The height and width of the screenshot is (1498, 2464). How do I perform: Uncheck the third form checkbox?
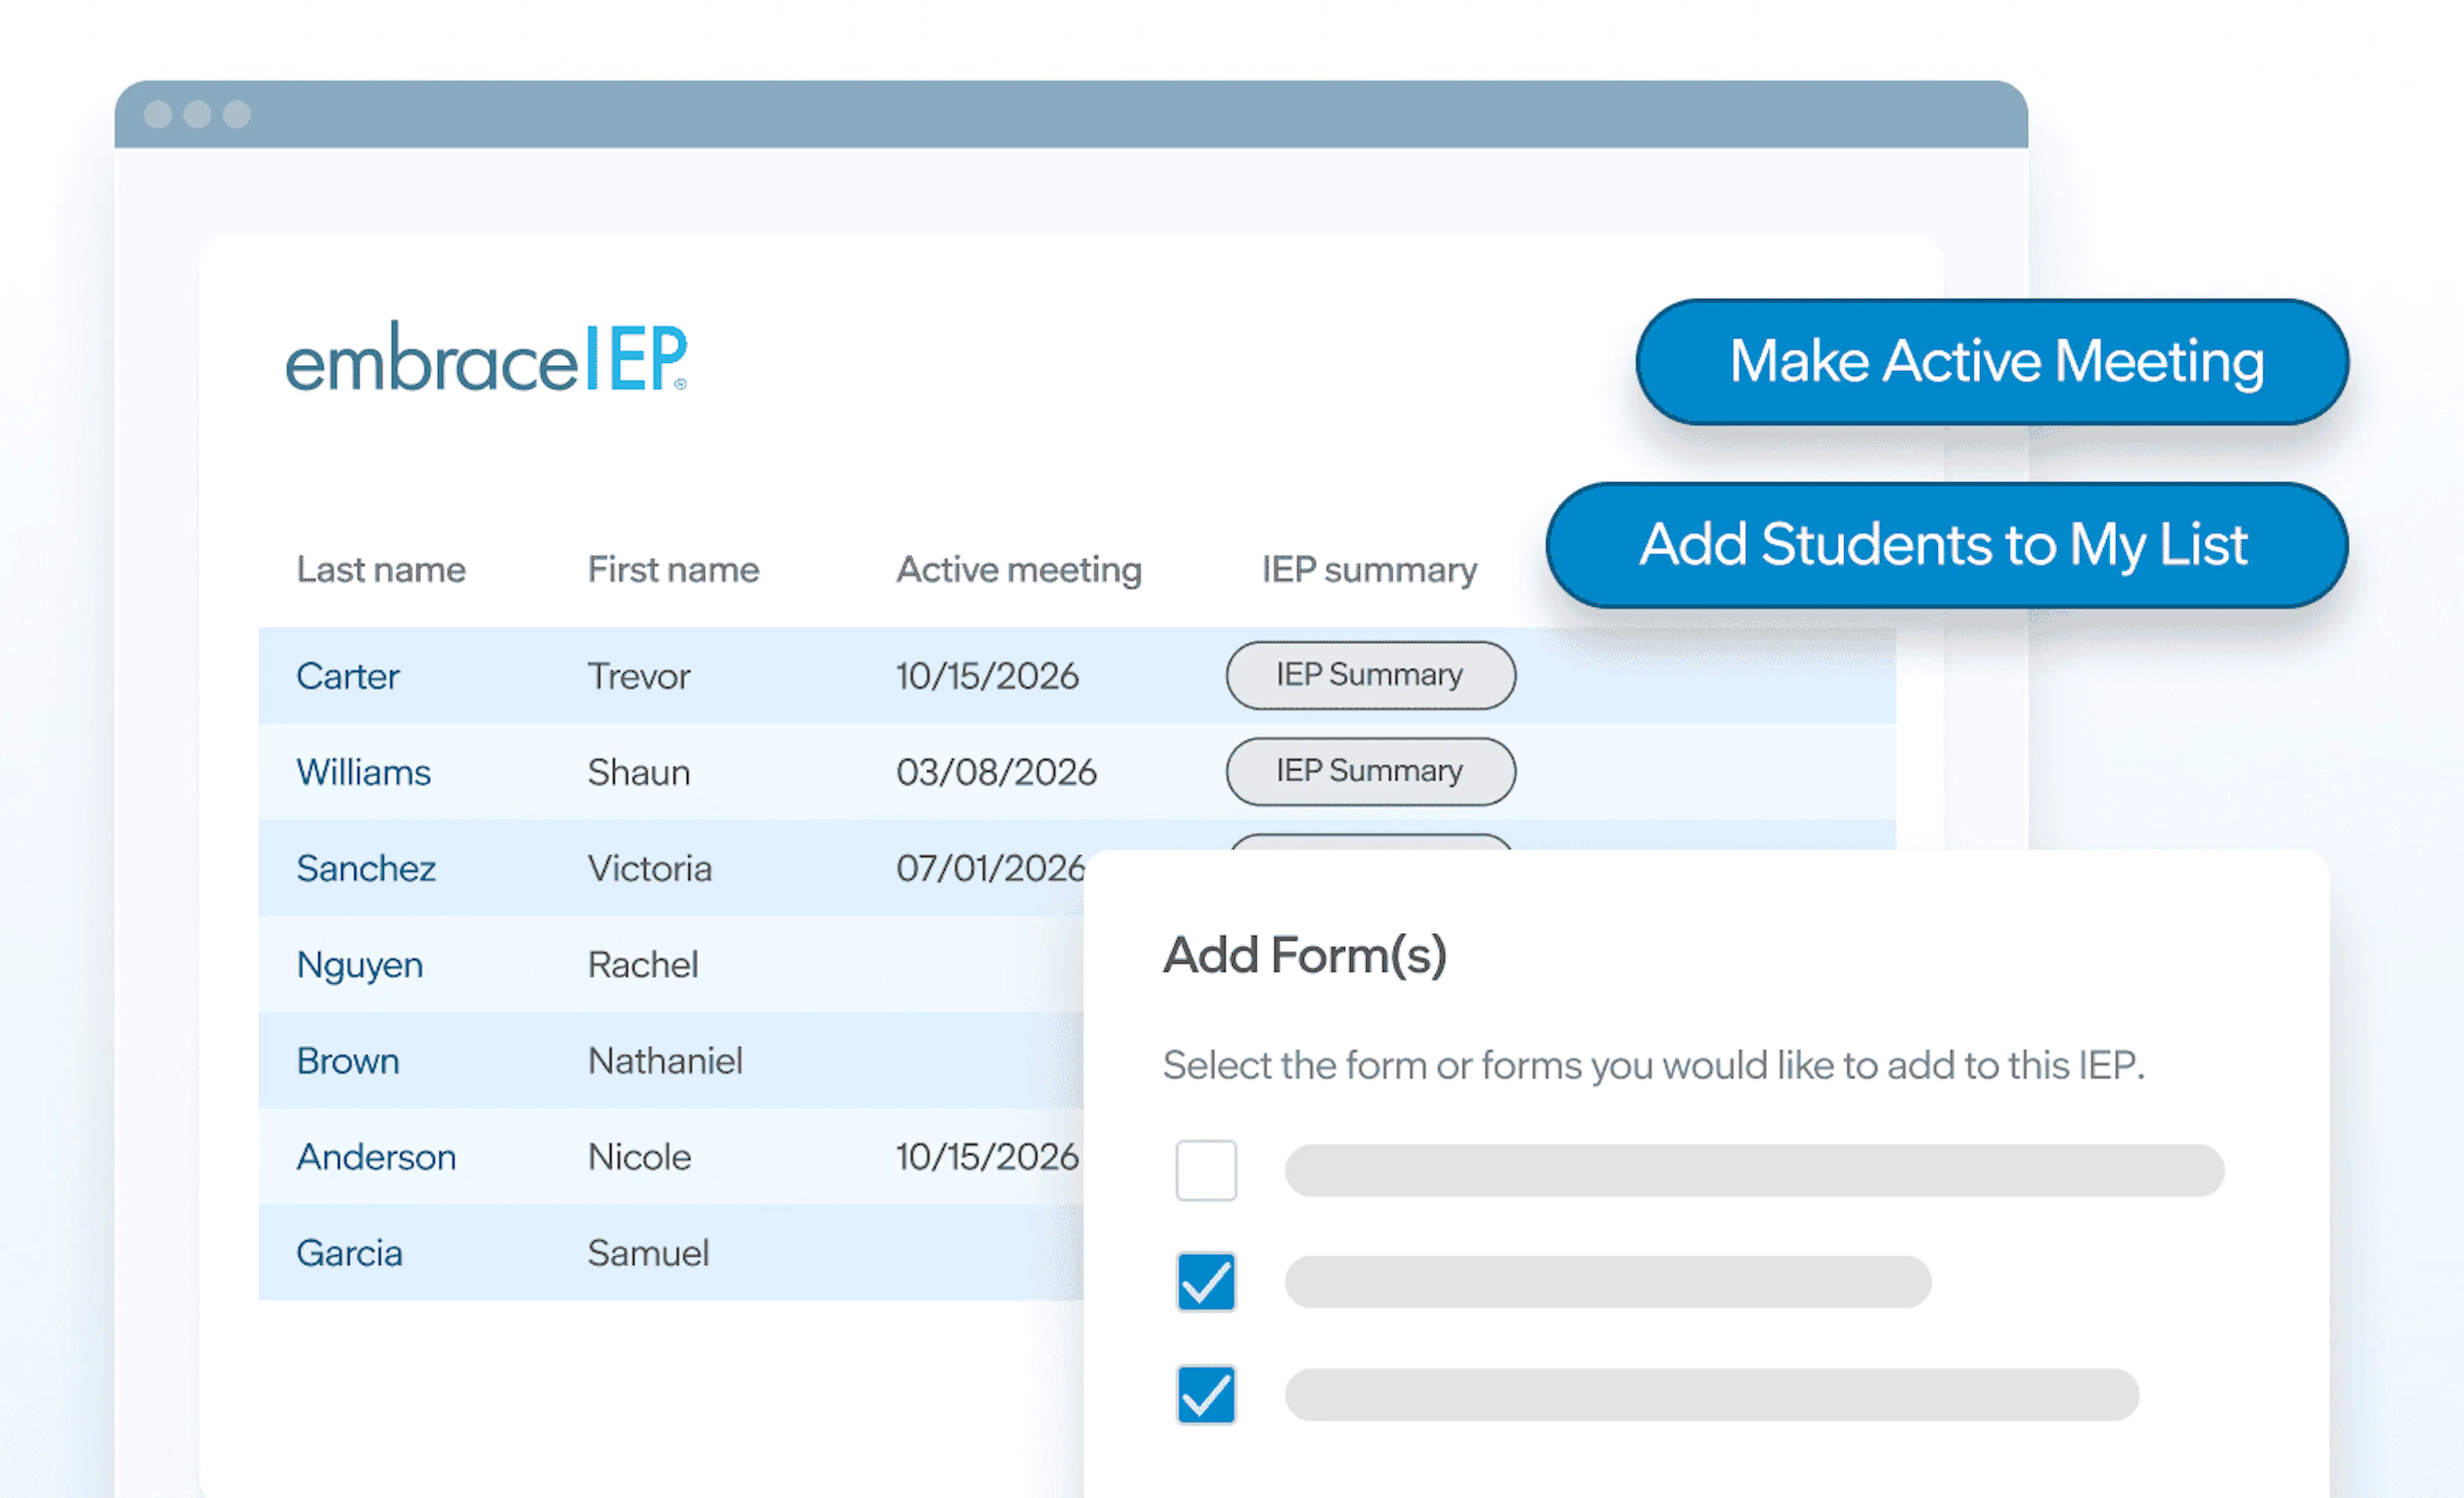point(1206,1394)
